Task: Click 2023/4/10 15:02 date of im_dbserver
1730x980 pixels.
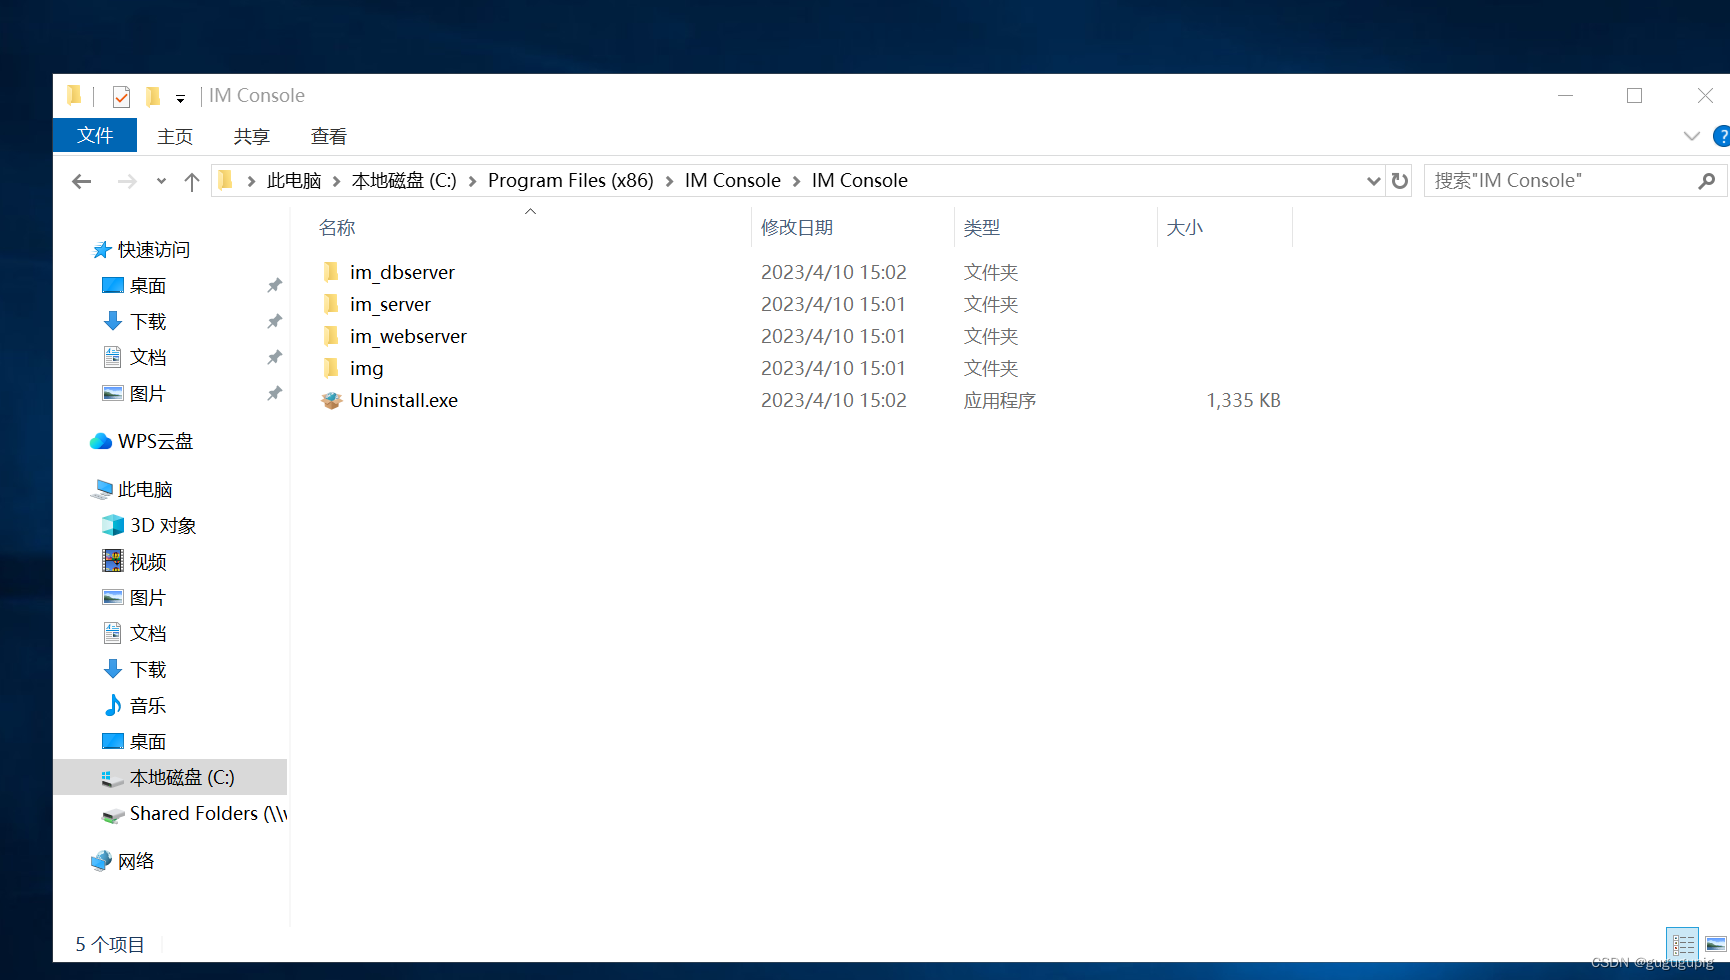Action: pos(834,272)
